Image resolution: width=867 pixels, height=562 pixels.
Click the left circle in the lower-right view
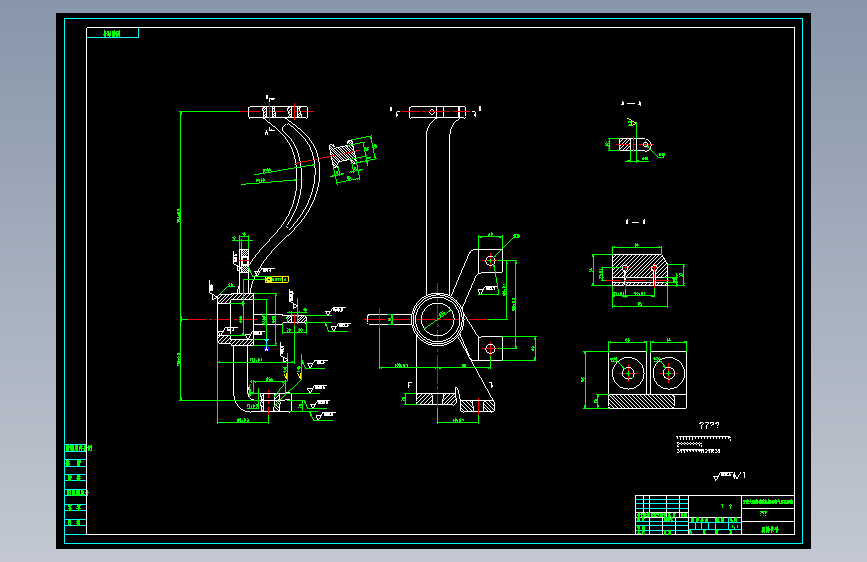[628, 373]
